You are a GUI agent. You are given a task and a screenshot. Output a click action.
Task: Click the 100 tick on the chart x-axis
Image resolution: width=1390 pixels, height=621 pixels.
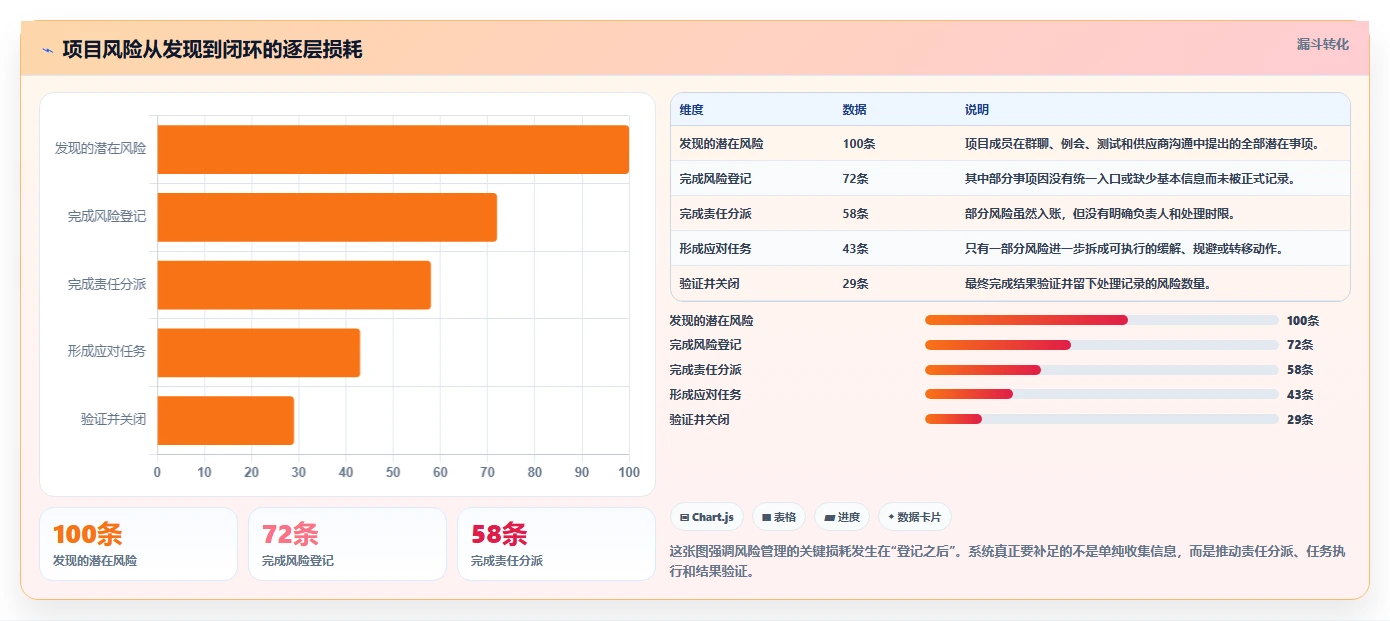pos(629,472)
